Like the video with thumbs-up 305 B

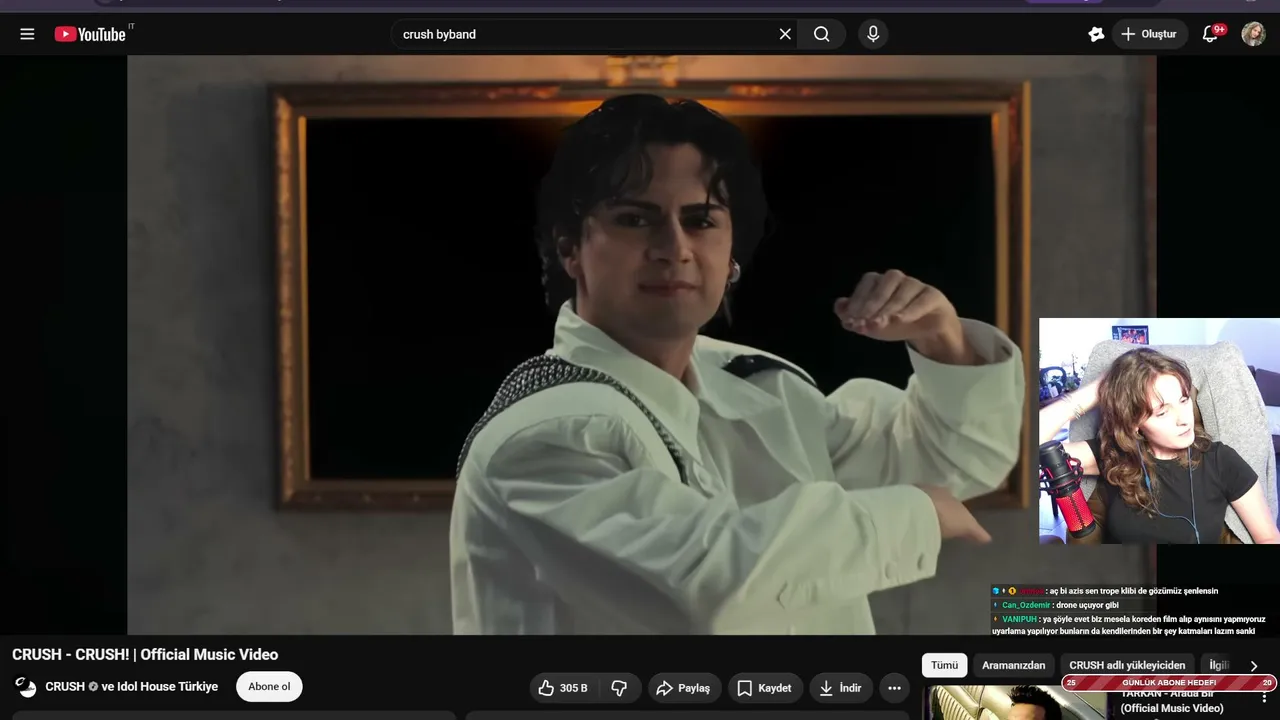click(562, 688)
